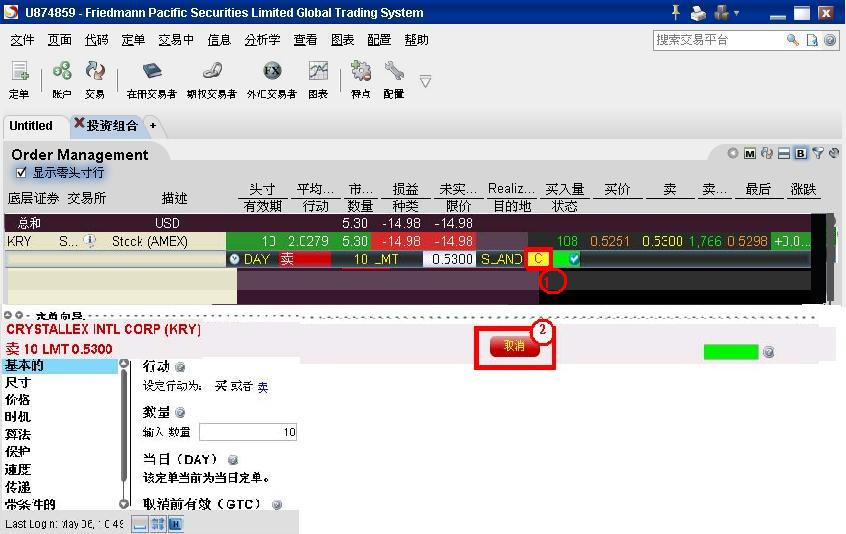This screenshot has width=846, height=534.
Task: Open the 图表 chart toolbar icon
Action: point(318,78)
